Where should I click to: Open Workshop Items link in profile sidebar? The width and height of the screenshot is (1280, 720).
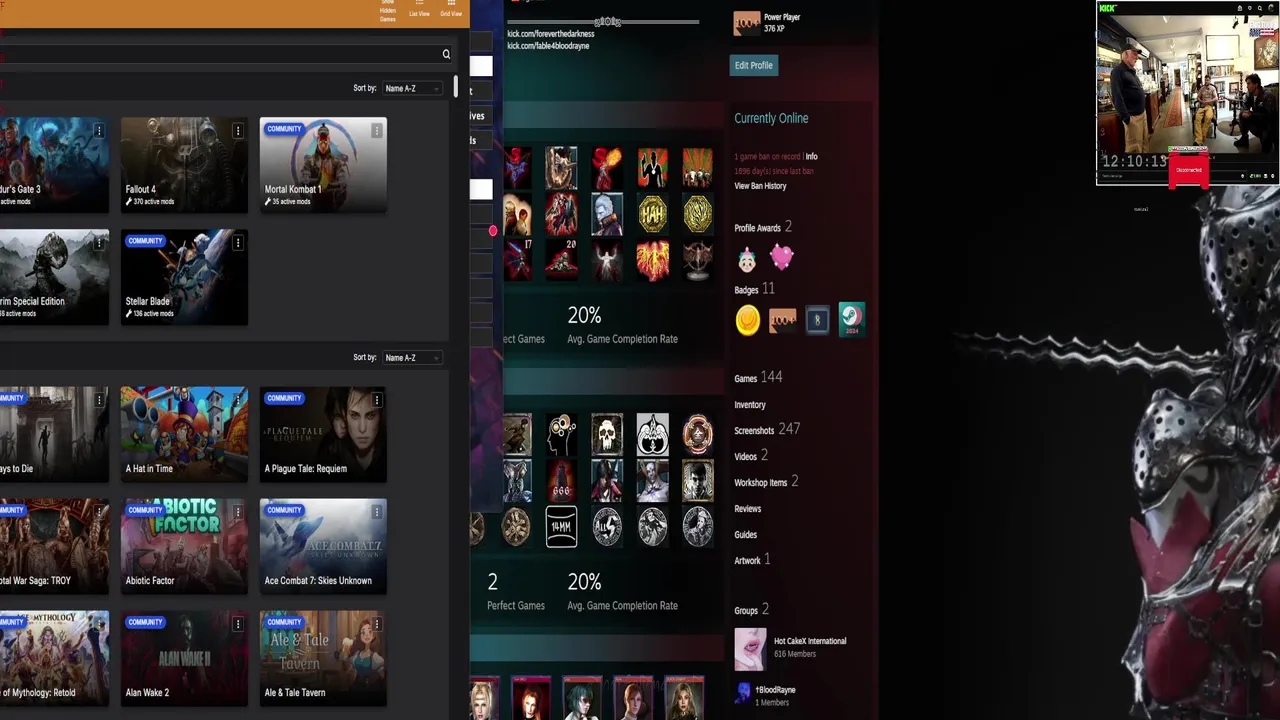(x=766, y=482)
